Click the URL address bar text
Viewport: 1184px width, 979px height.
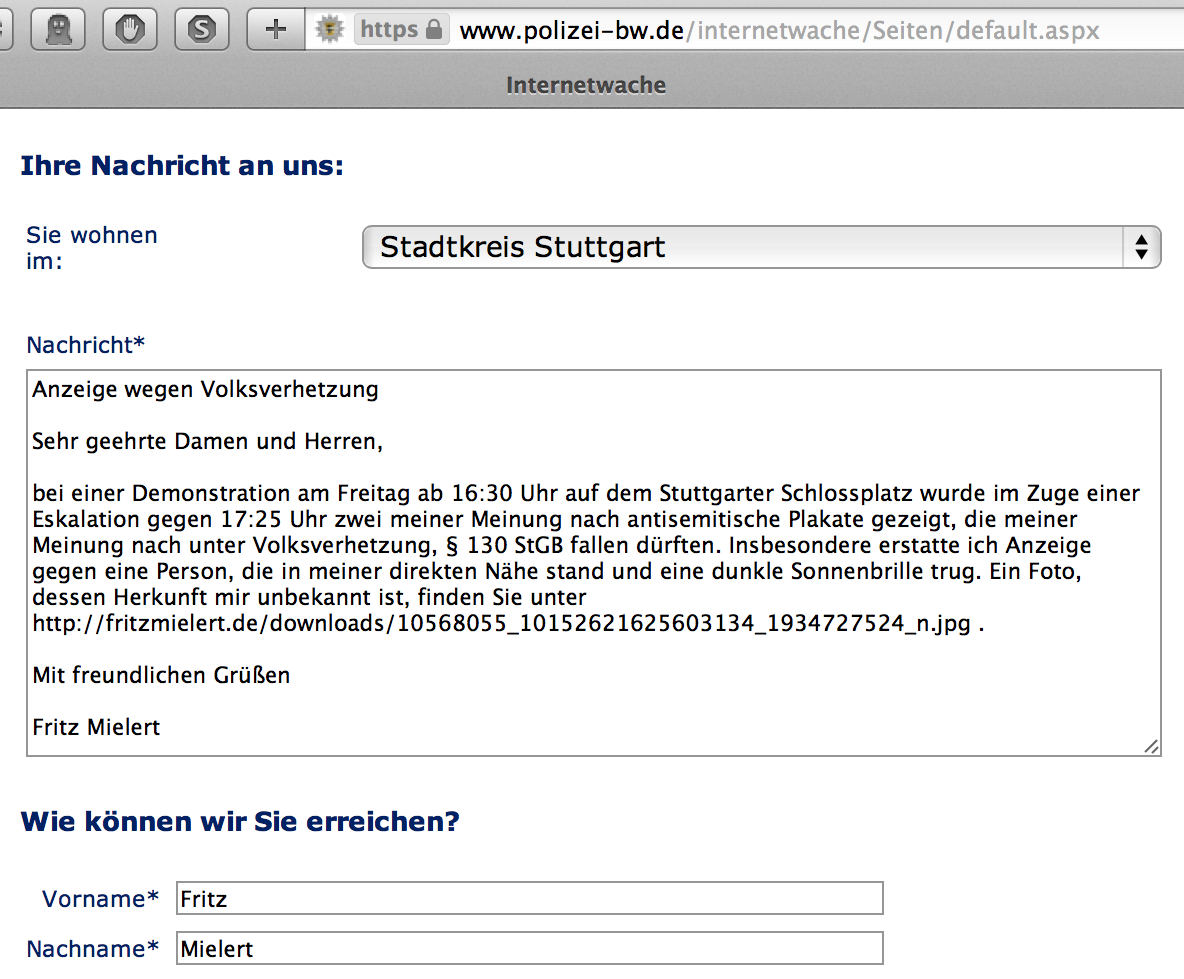[778, 30]
